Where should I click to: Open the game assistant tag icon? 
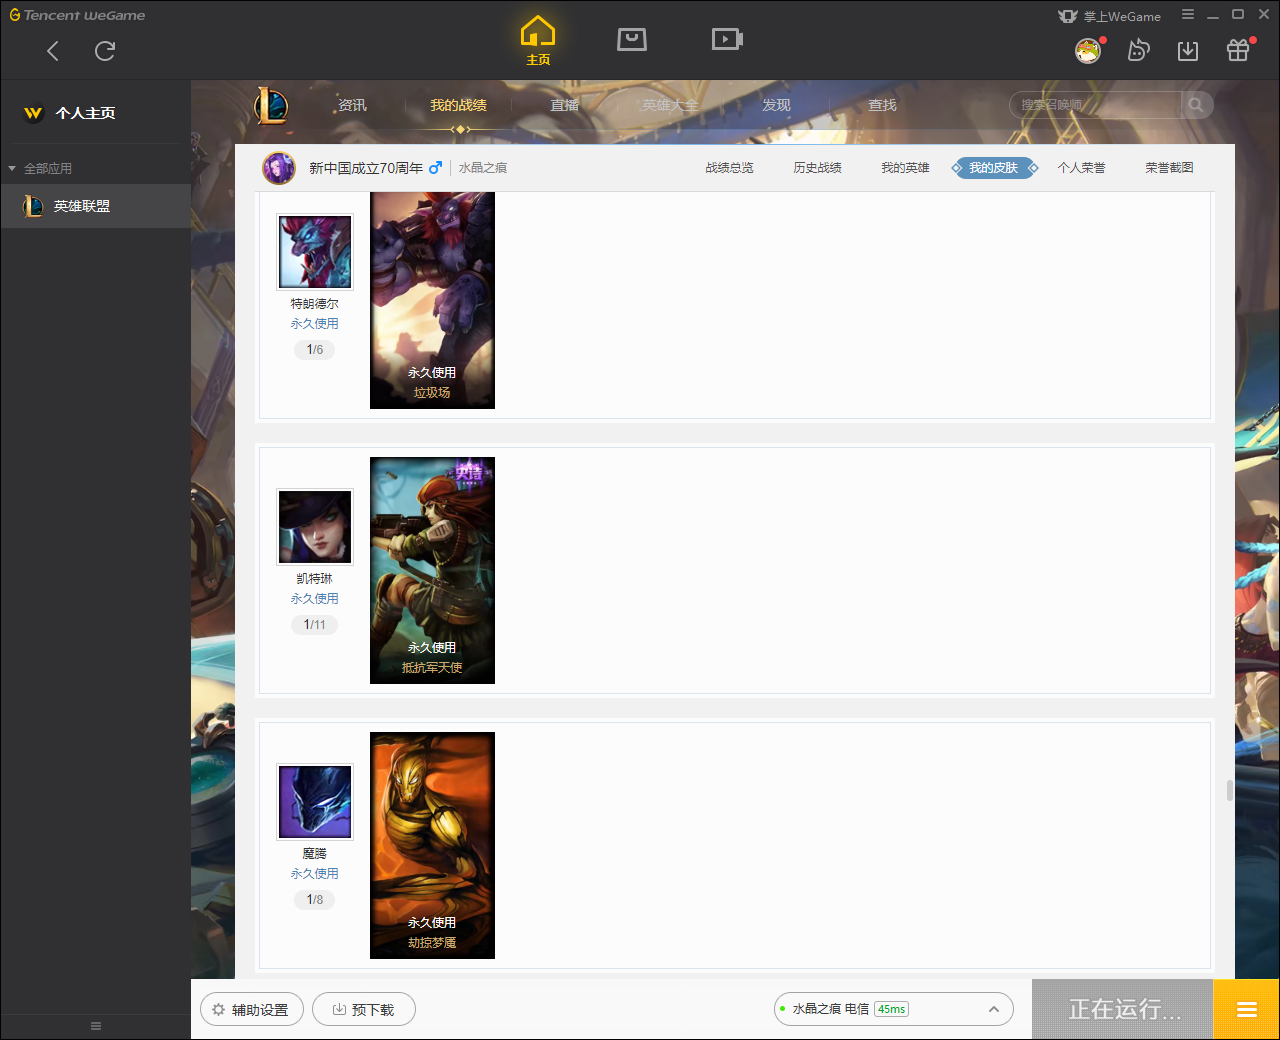click(1138, 50)
